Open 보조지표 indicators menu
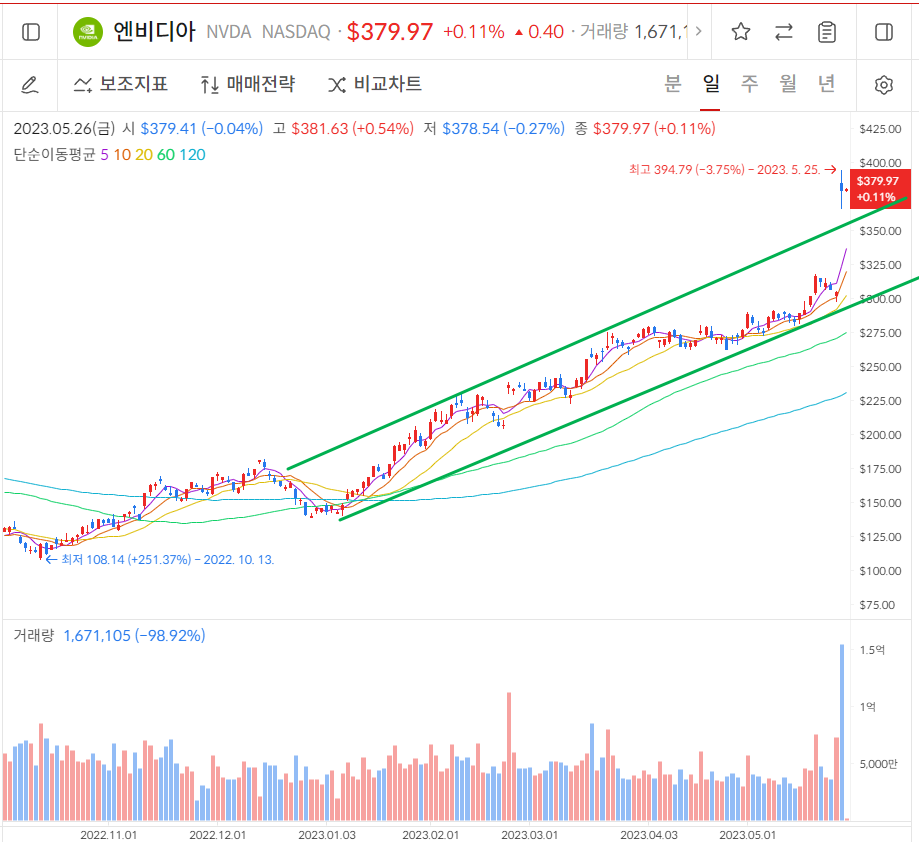The image size is (919, 842). 121,84
